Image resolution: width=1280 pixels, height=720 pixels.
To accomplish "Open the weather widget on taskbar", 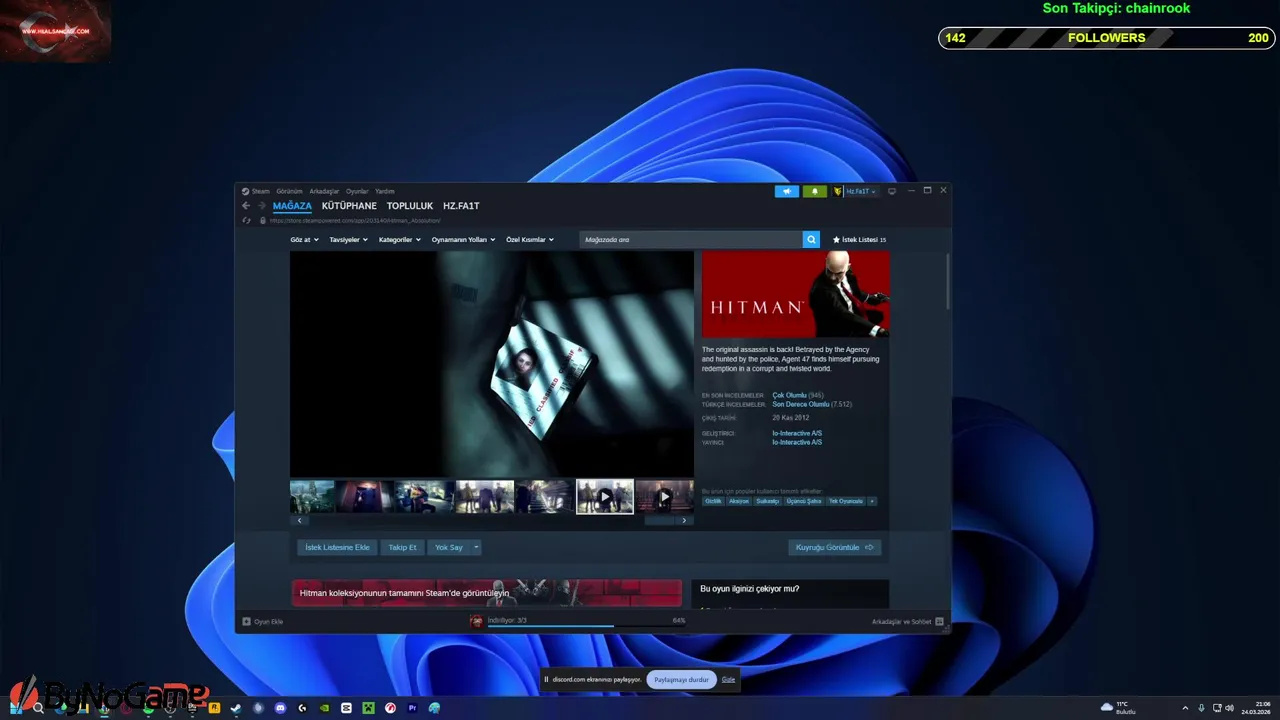I will click(x=1118, y=708).
